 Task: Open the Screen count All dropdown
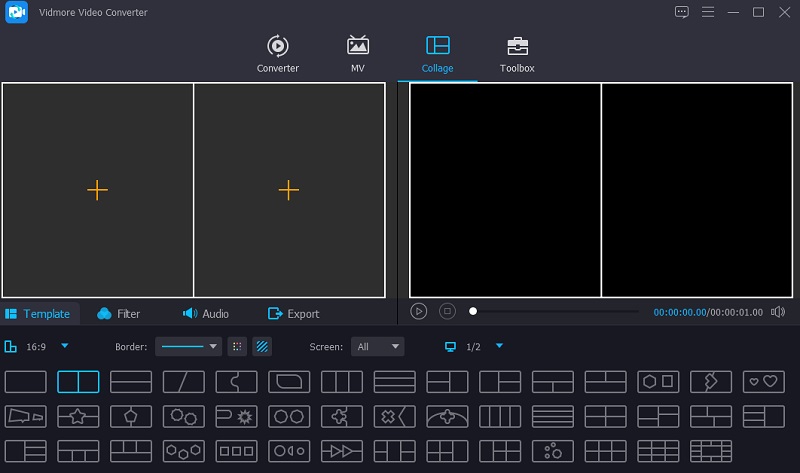377,347
